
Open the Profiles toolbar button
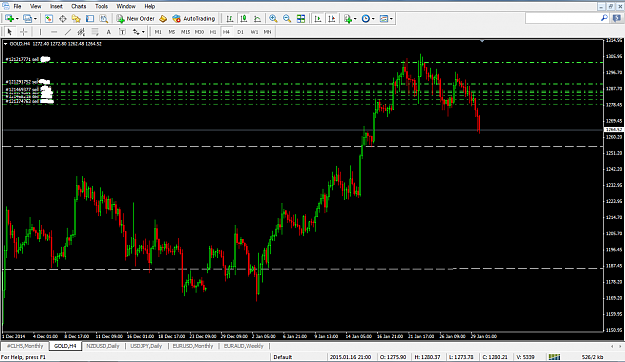click(x=27, y=19)
